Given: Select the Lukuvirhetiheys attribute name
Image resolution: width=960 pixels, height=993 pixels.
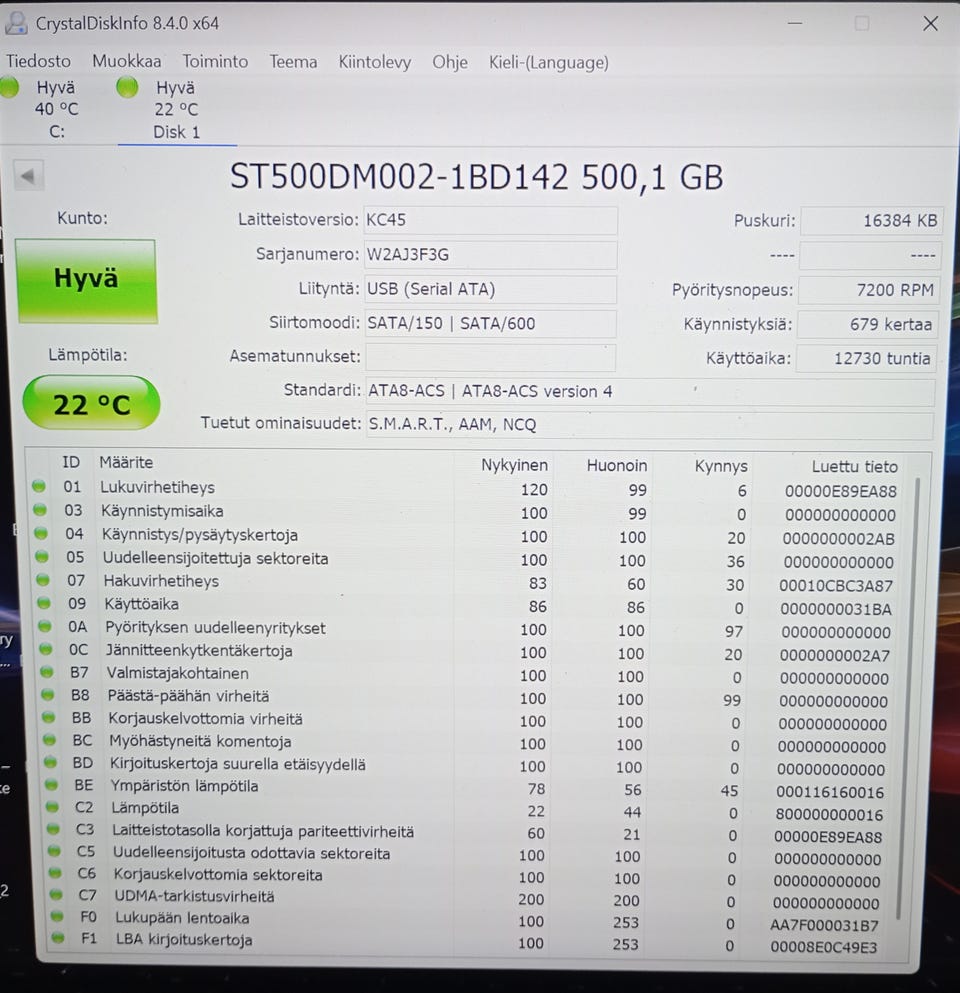Looking at the screenshot, I should (157, 488).
